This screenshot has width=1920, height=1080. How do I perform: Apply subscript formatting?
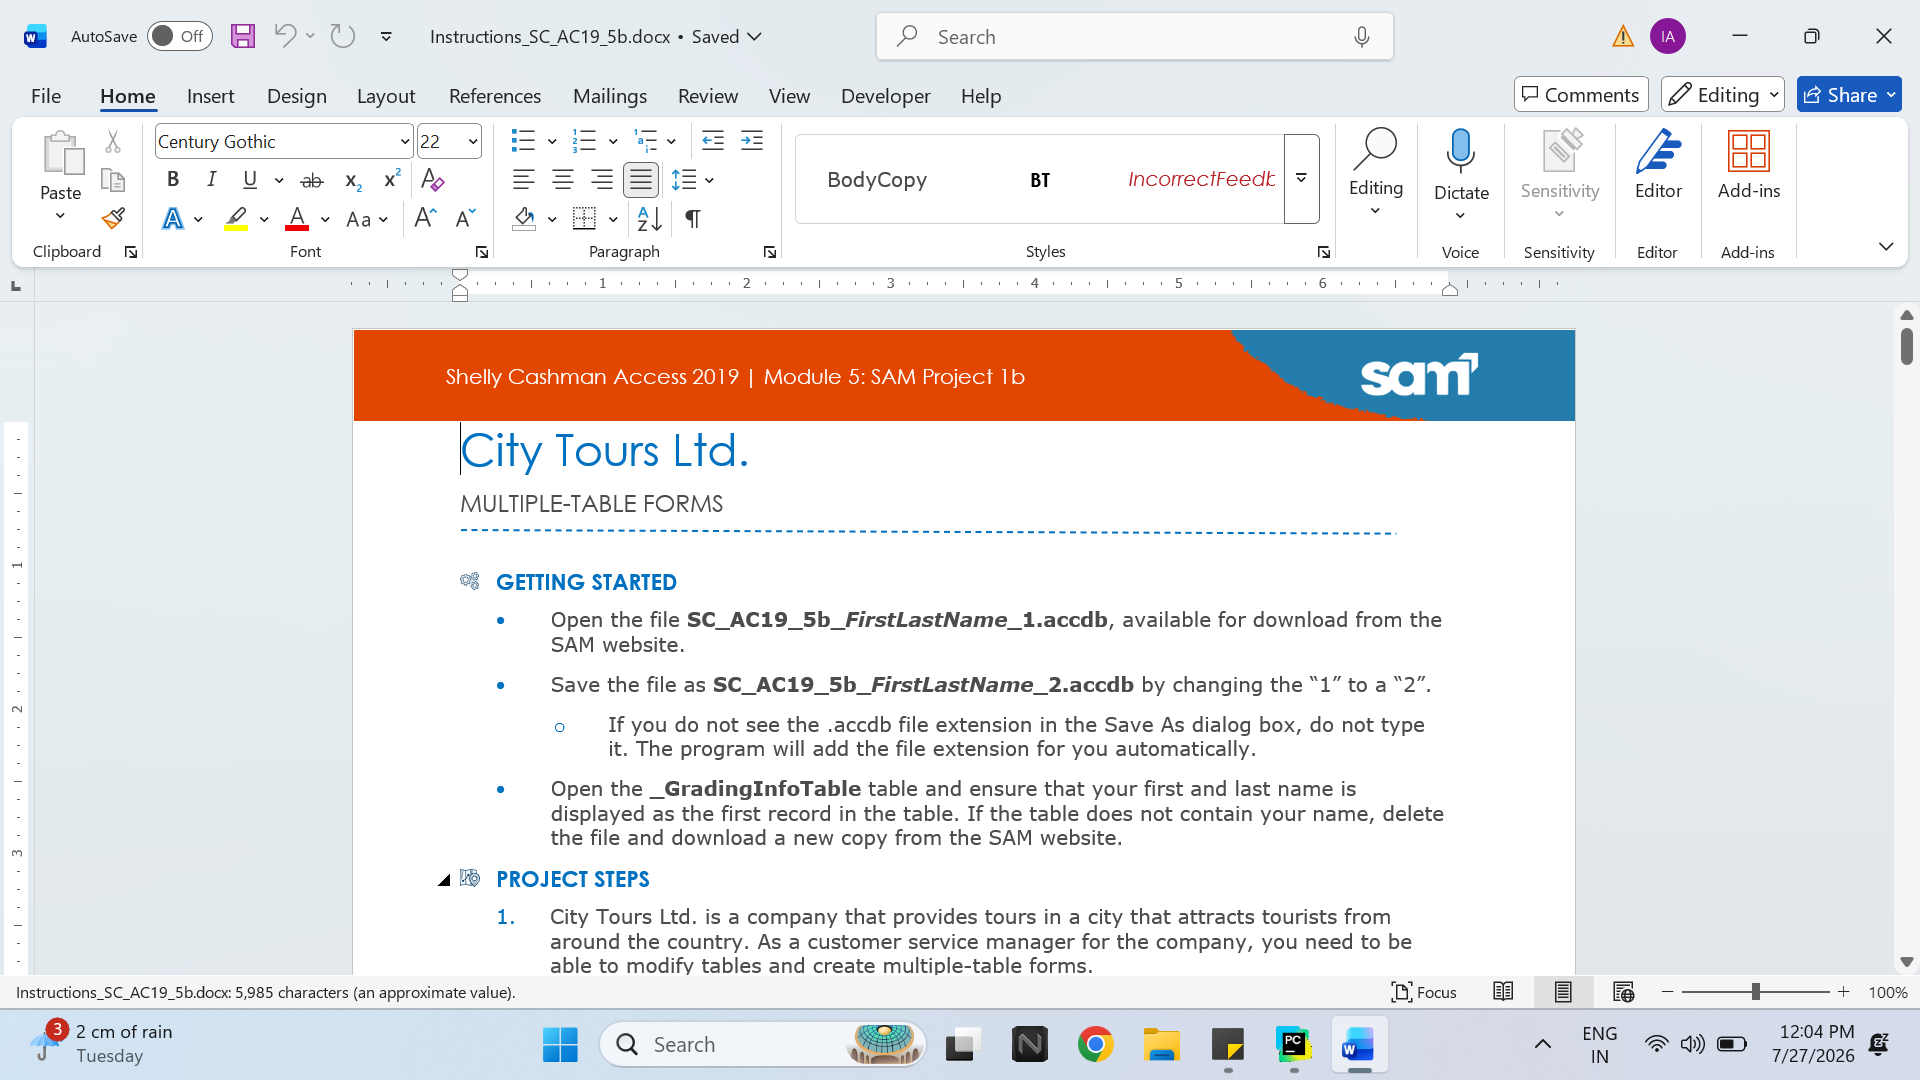point(353,180)
